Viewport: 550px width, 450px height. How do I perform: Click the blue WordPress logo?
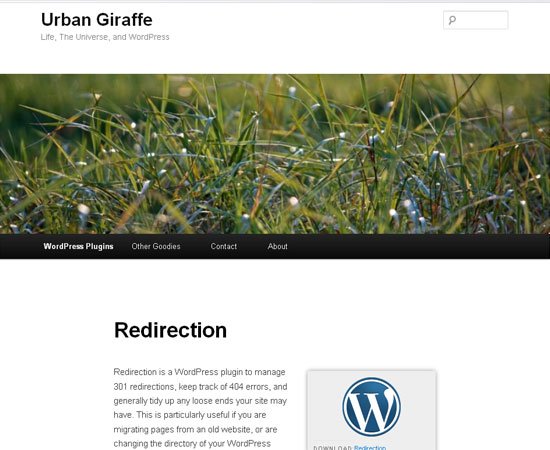click(x=371, y=407)
